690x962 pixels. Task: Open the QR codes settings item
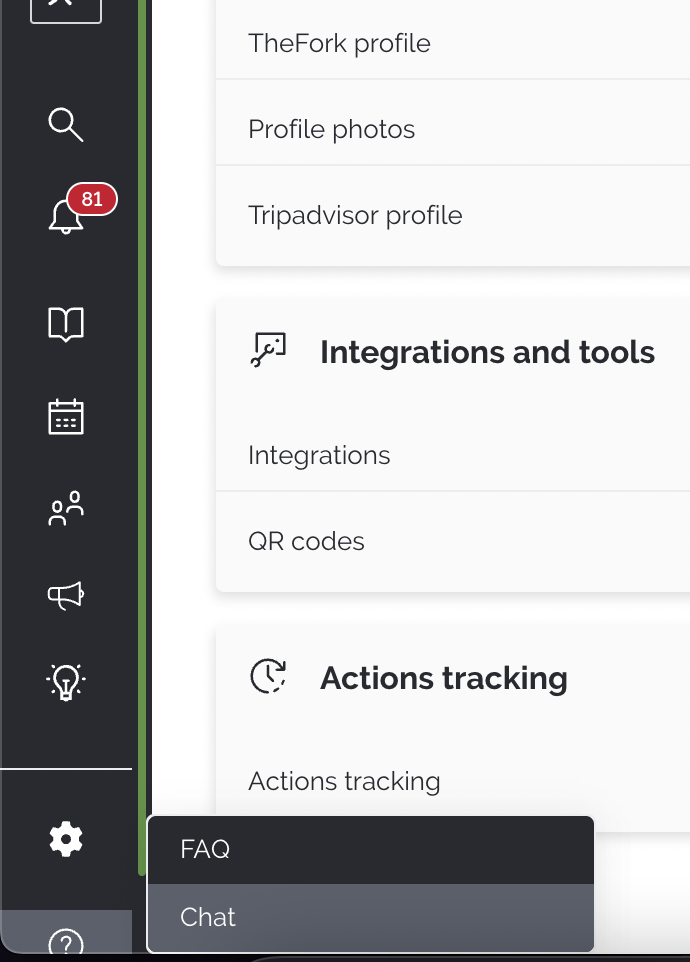(x=306, y=541)
